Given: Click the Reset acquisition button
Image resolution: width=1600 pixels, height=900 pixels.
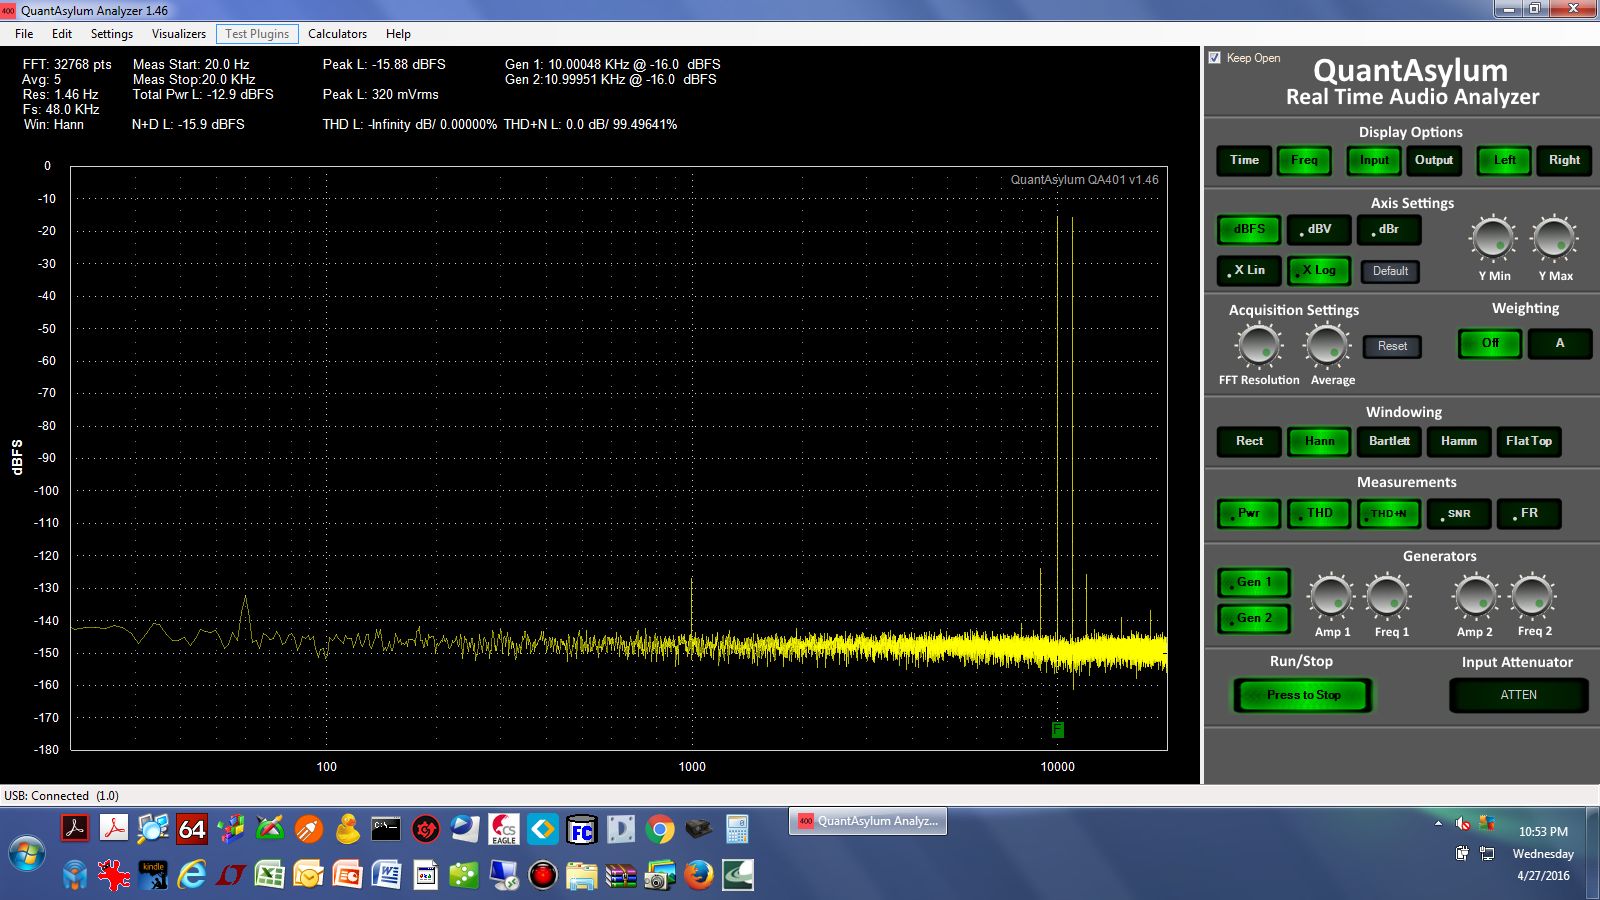Looking at the screenshot, I should 1392,346.
